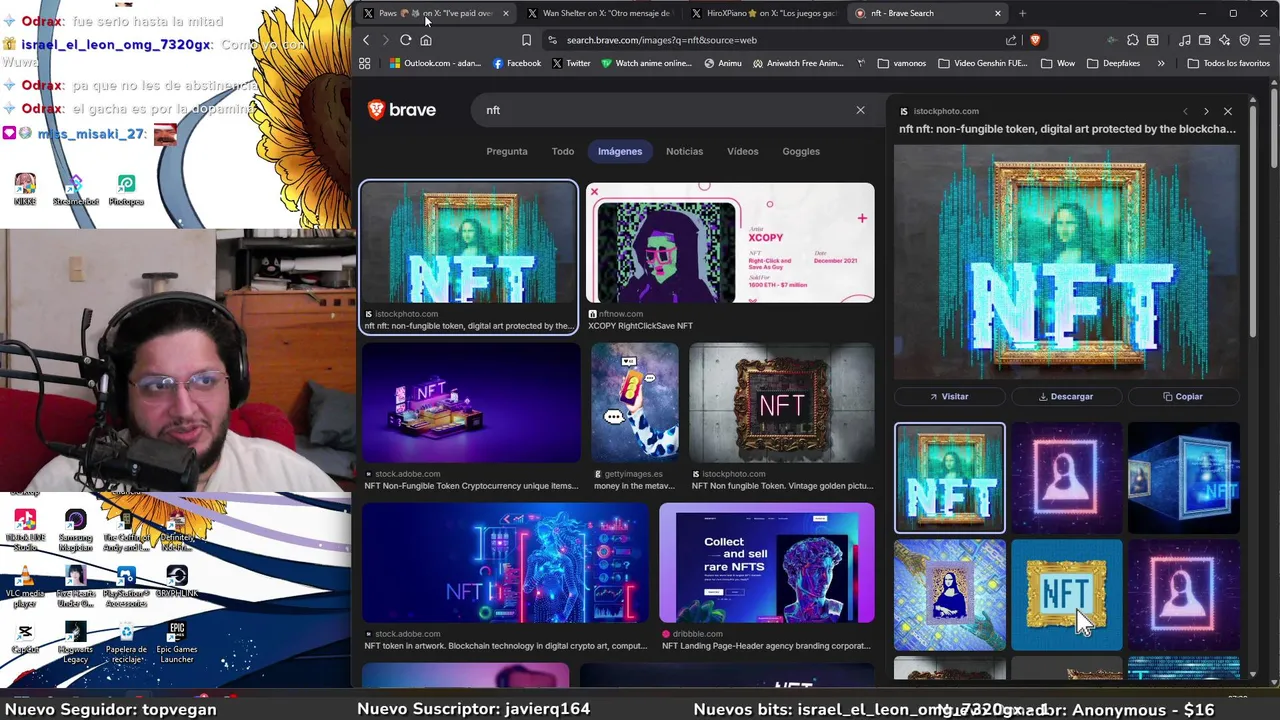Open Brave Shields lion icon
The width and height of the screenshot is (1280, 720).
pyautogui.click(x=1035, y=40)
